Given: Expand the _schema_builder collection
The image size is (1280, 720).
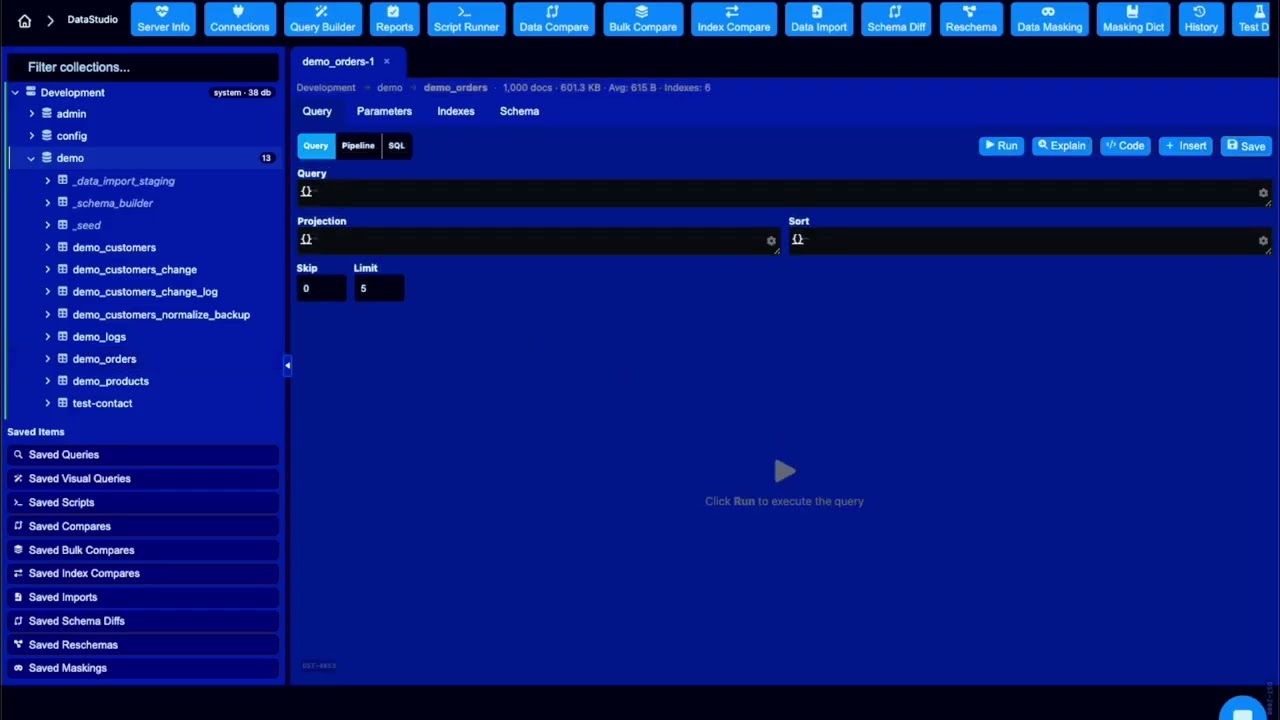Looking at the screenshot, I should 47,203.
